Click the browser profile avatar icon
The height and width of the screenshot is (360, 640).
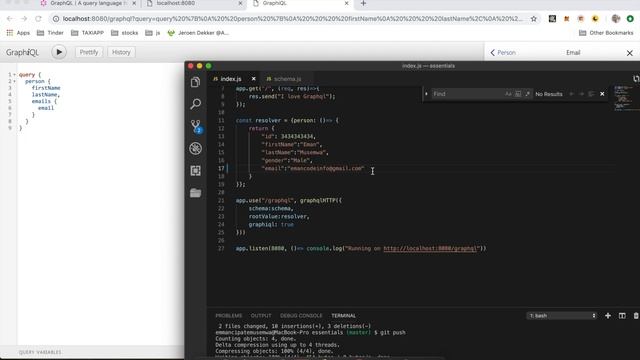[616, 18]
